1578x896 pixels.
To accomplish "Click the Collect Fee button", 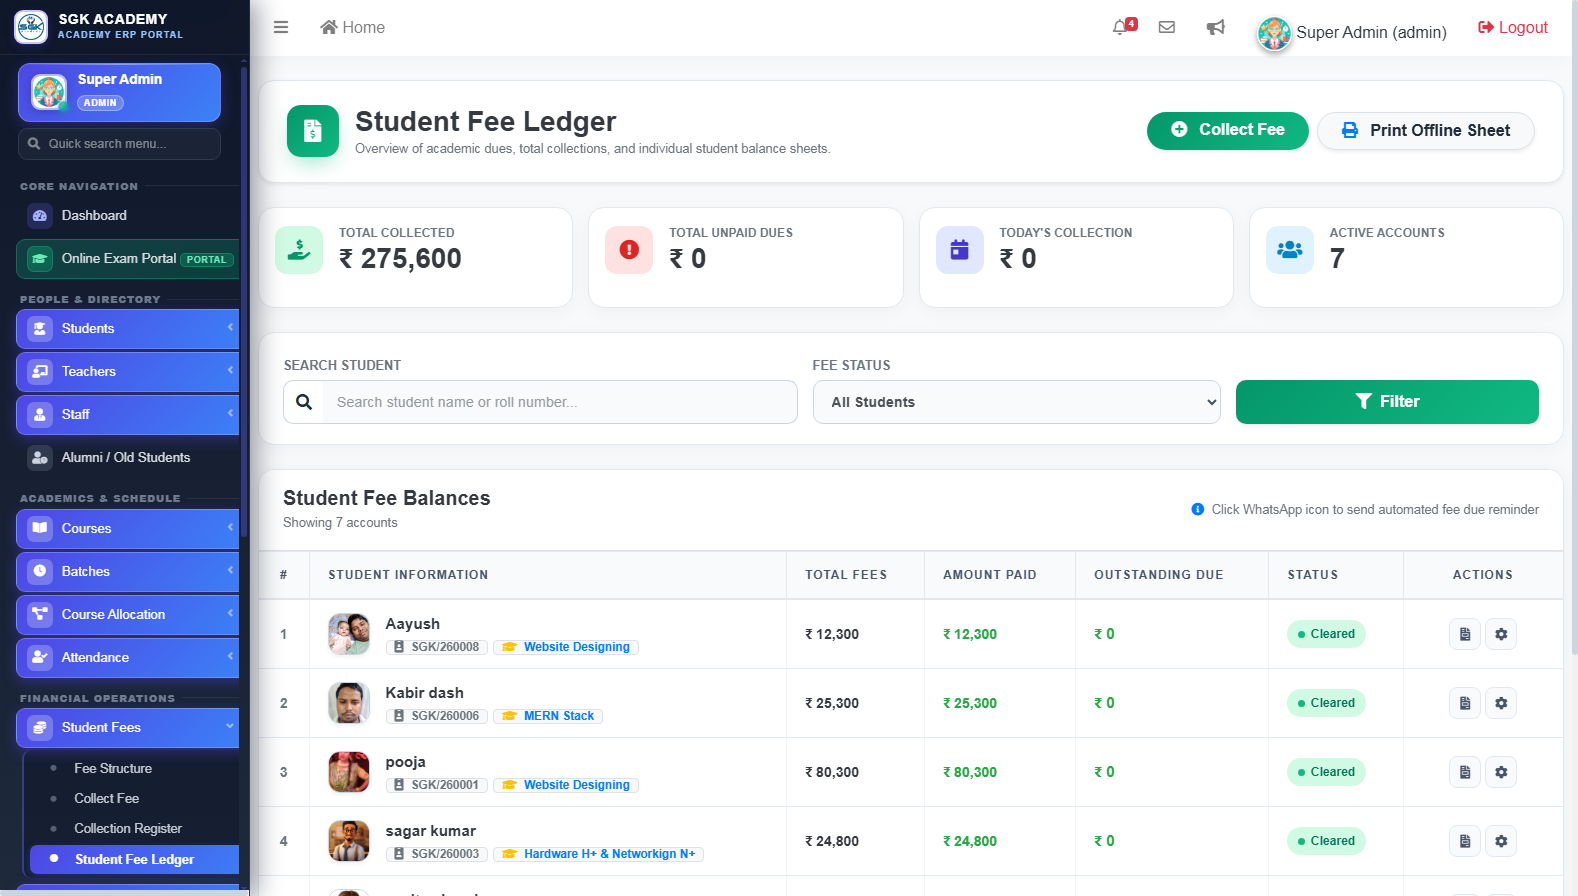I will pyautogui.click(x=1227, y=130).
